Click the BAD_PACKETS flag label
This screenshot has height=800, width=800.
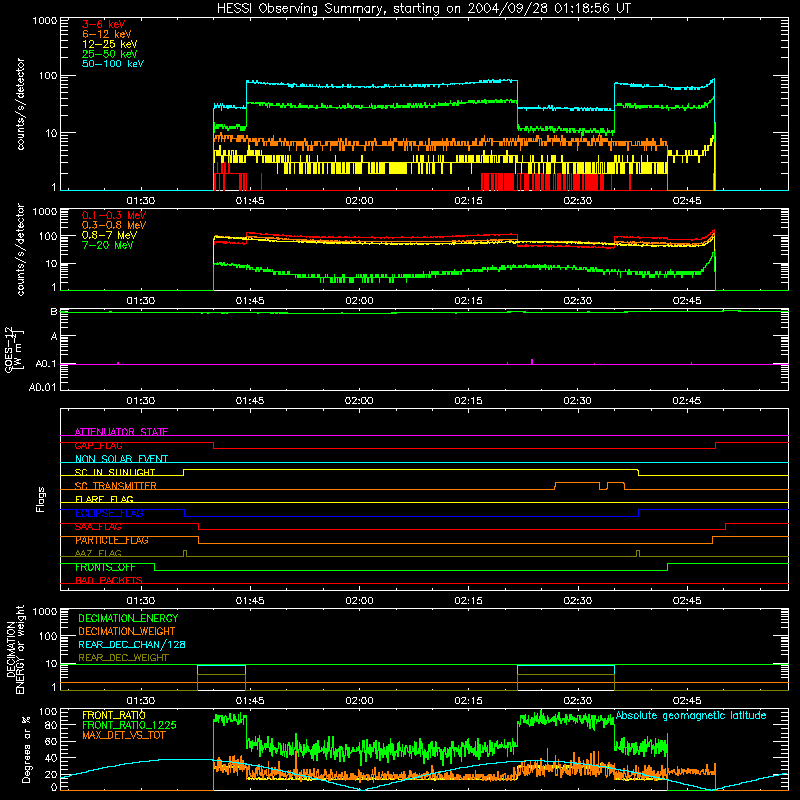(x=109, y=580)
